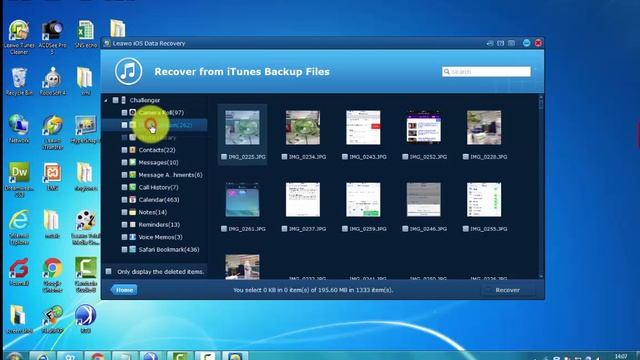Collapse the Challenger backup tree node

[x=106, y=100]
